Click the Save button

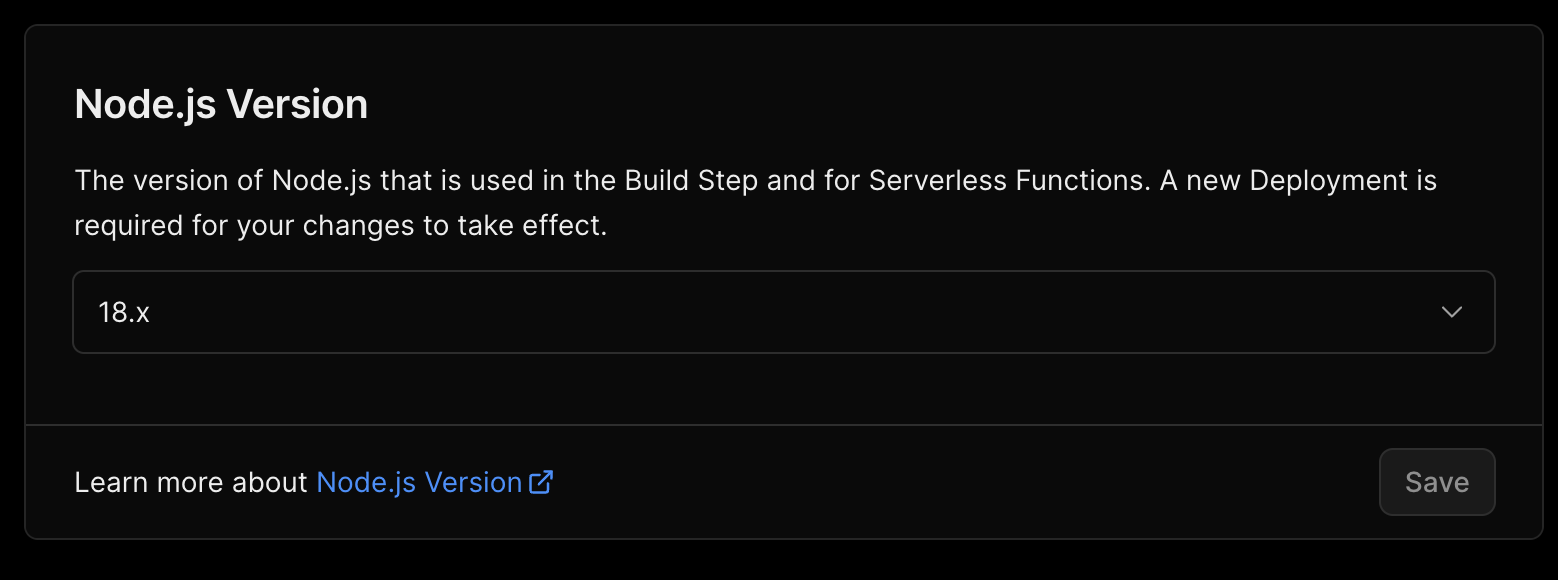(1437, 482)
